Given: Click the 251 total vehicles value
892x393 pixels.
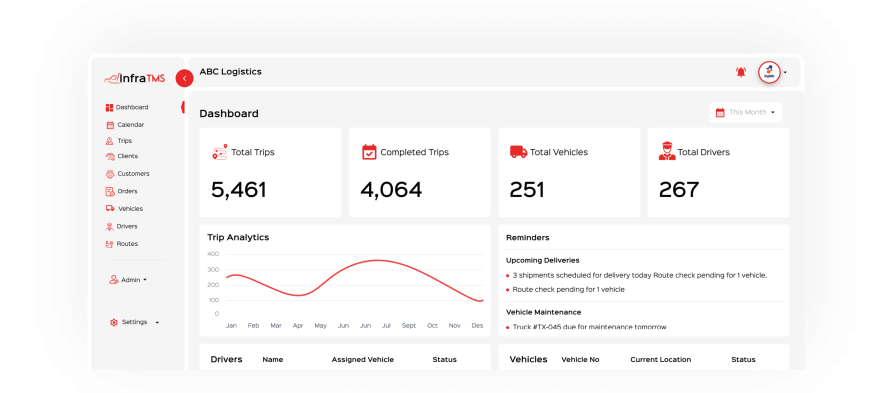Looking at the screenshot, I should [x=527, y=190].
